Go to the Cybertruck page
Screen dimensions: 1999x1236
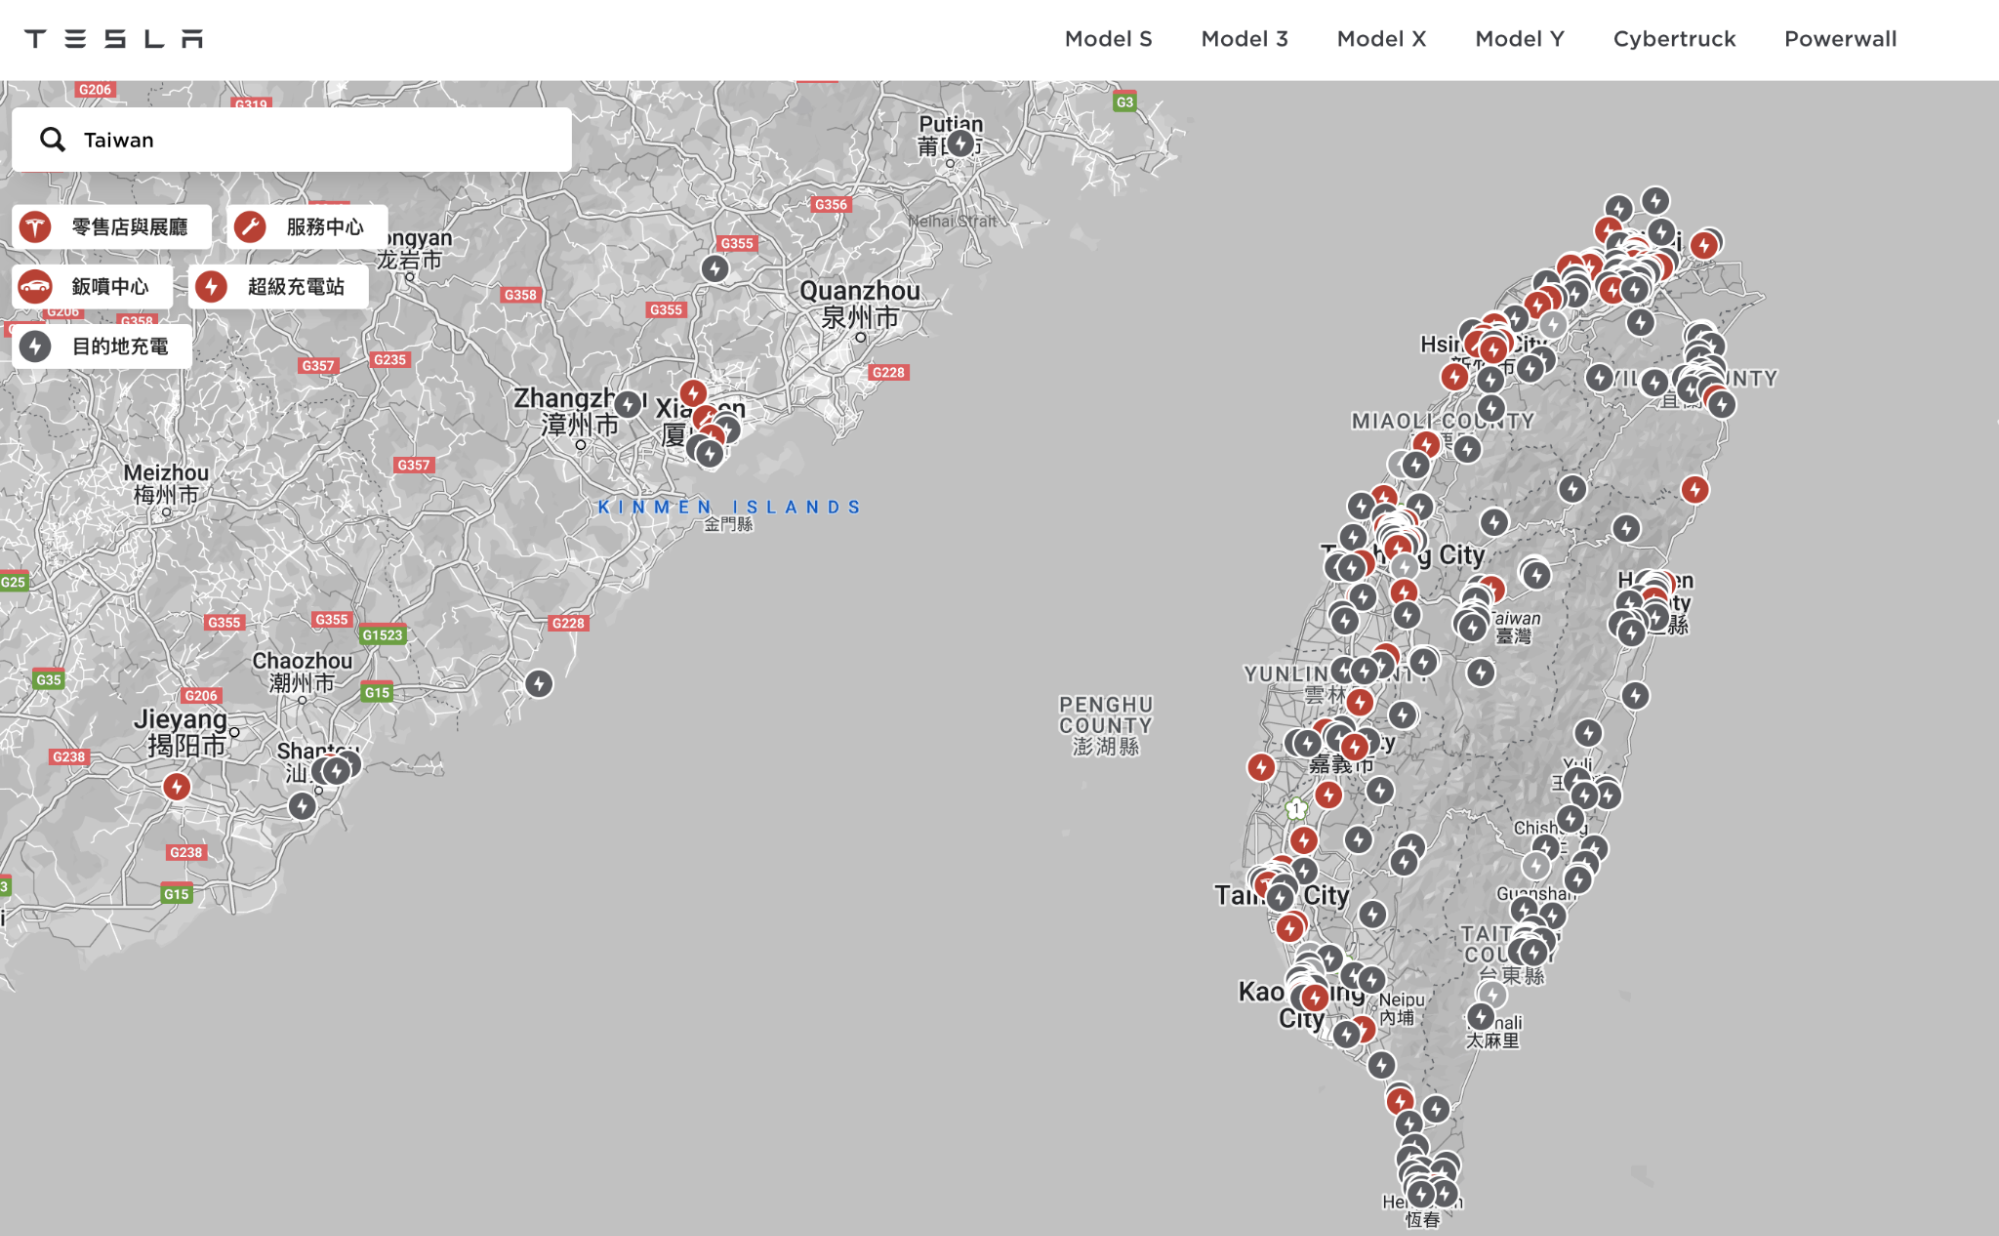pos(1674,39)
